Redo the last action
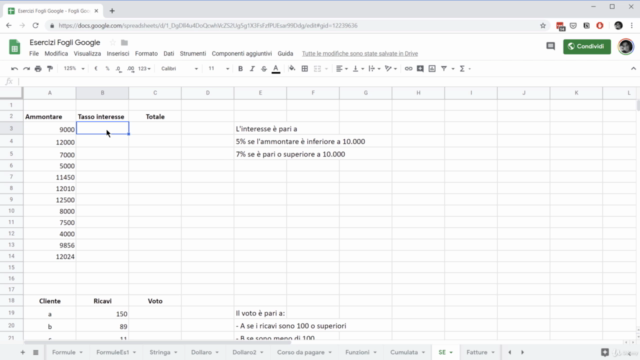This screenshot has height=360, width=640. (26, 69)
